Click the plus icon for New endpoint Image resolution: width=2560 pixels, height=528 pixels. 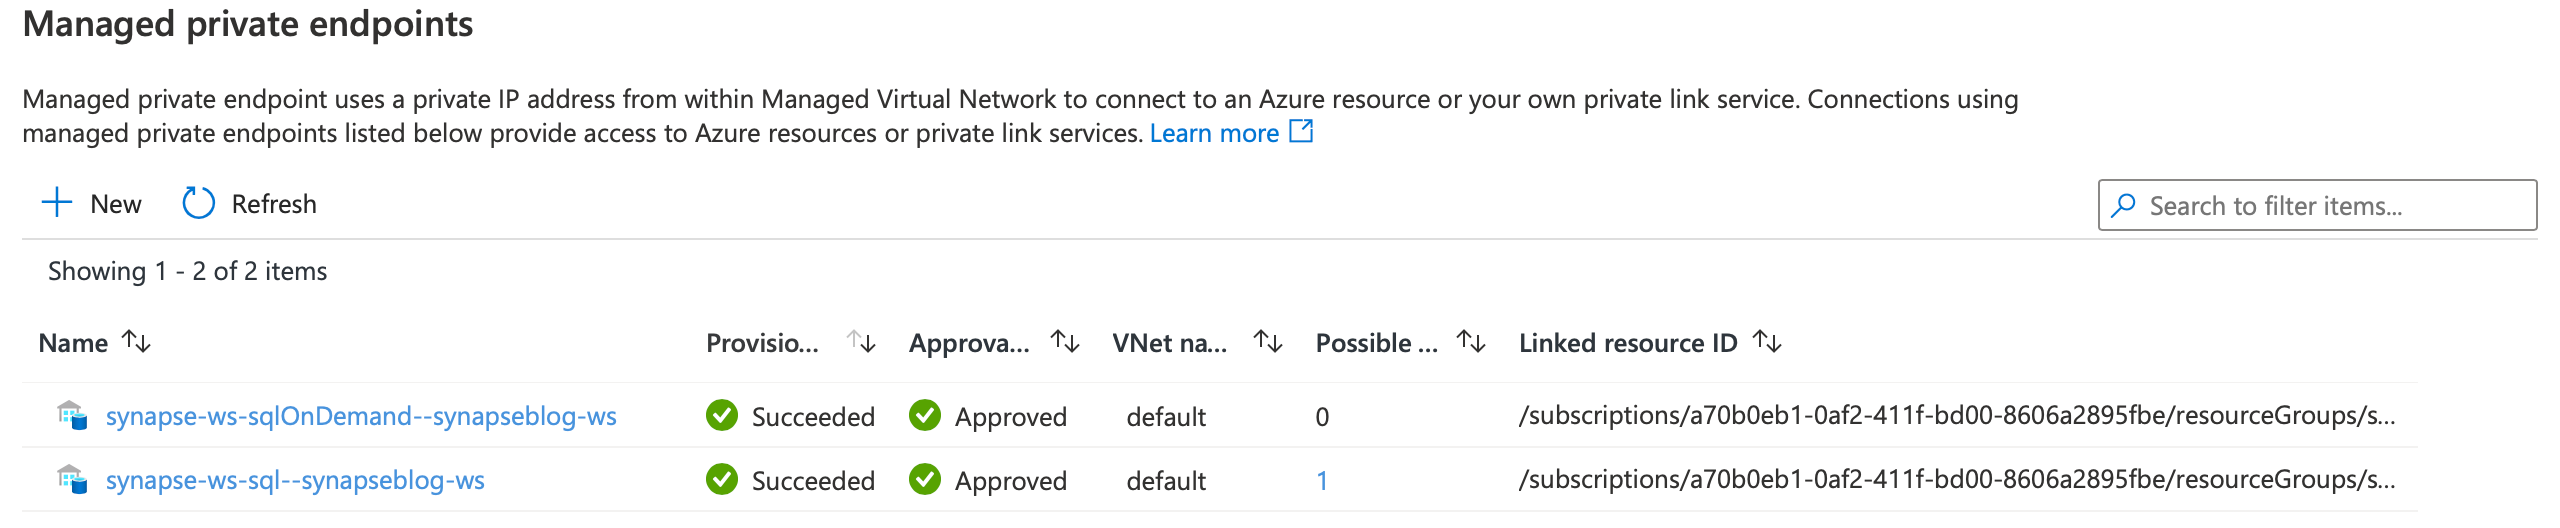57,203
